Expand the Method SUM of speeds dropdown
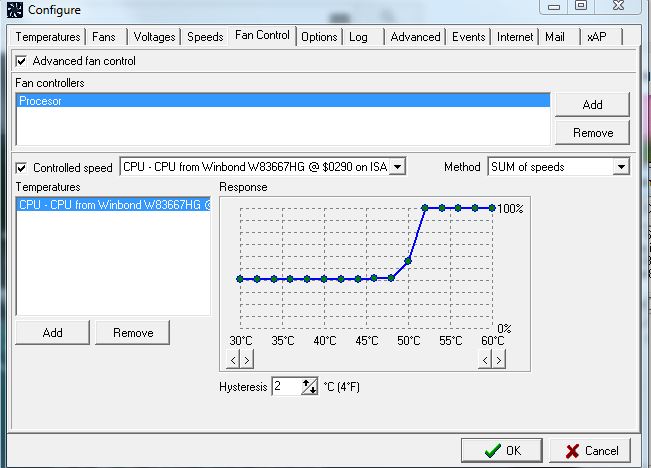The image size is (651, 468). (621, 166)
